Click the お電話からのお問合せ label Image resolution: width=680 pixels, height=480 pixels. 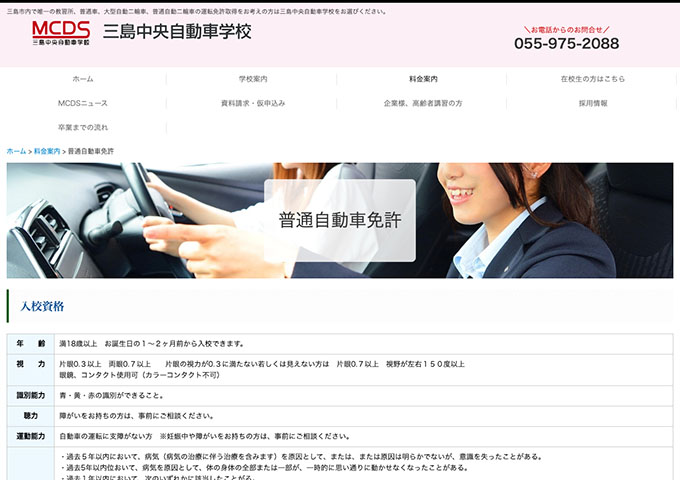click(566, 29)
